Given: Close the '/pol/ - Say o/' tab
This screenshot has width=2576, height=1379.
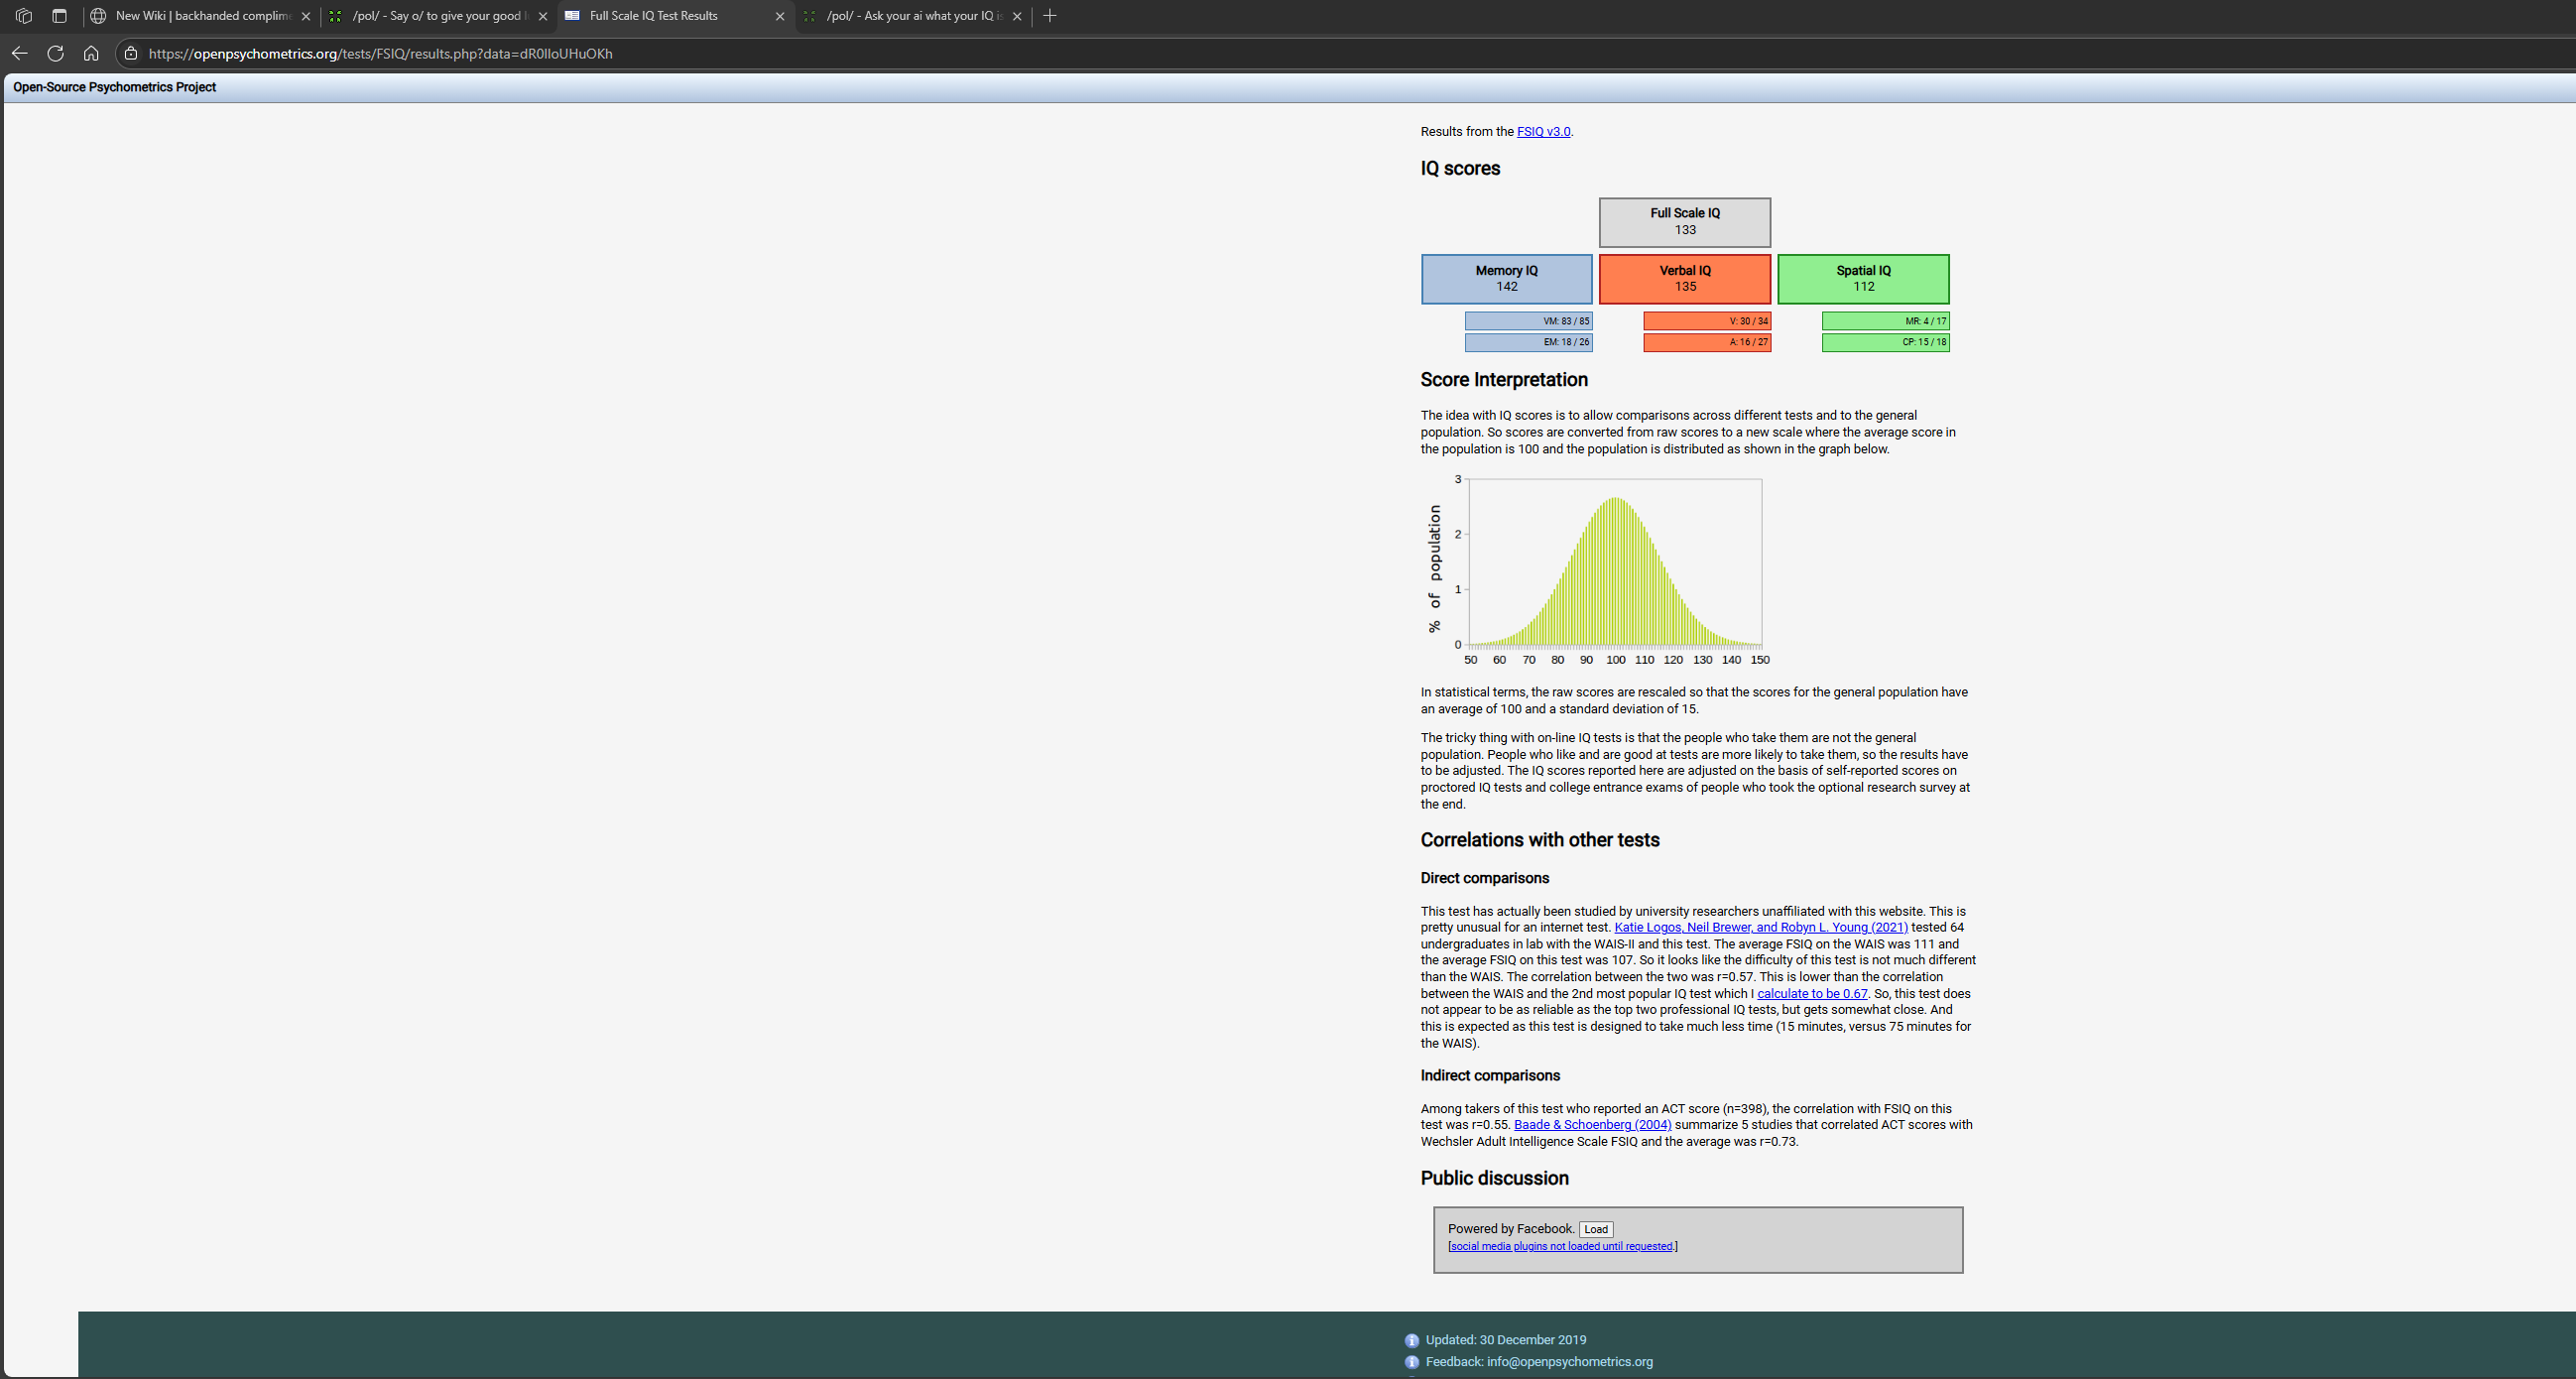Looking at the screenshot, I should coord(543,16).
